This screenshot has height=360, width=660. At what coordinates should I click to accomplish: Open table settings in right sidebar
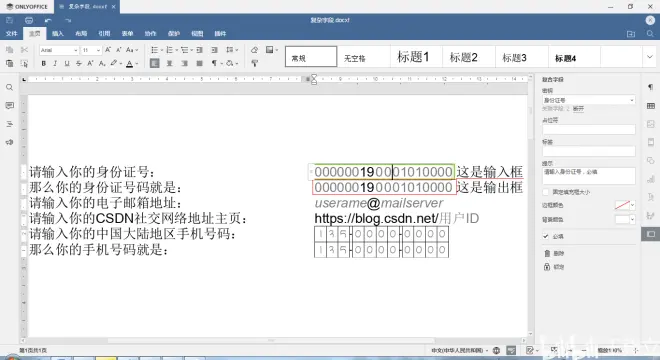click(651, 106)
